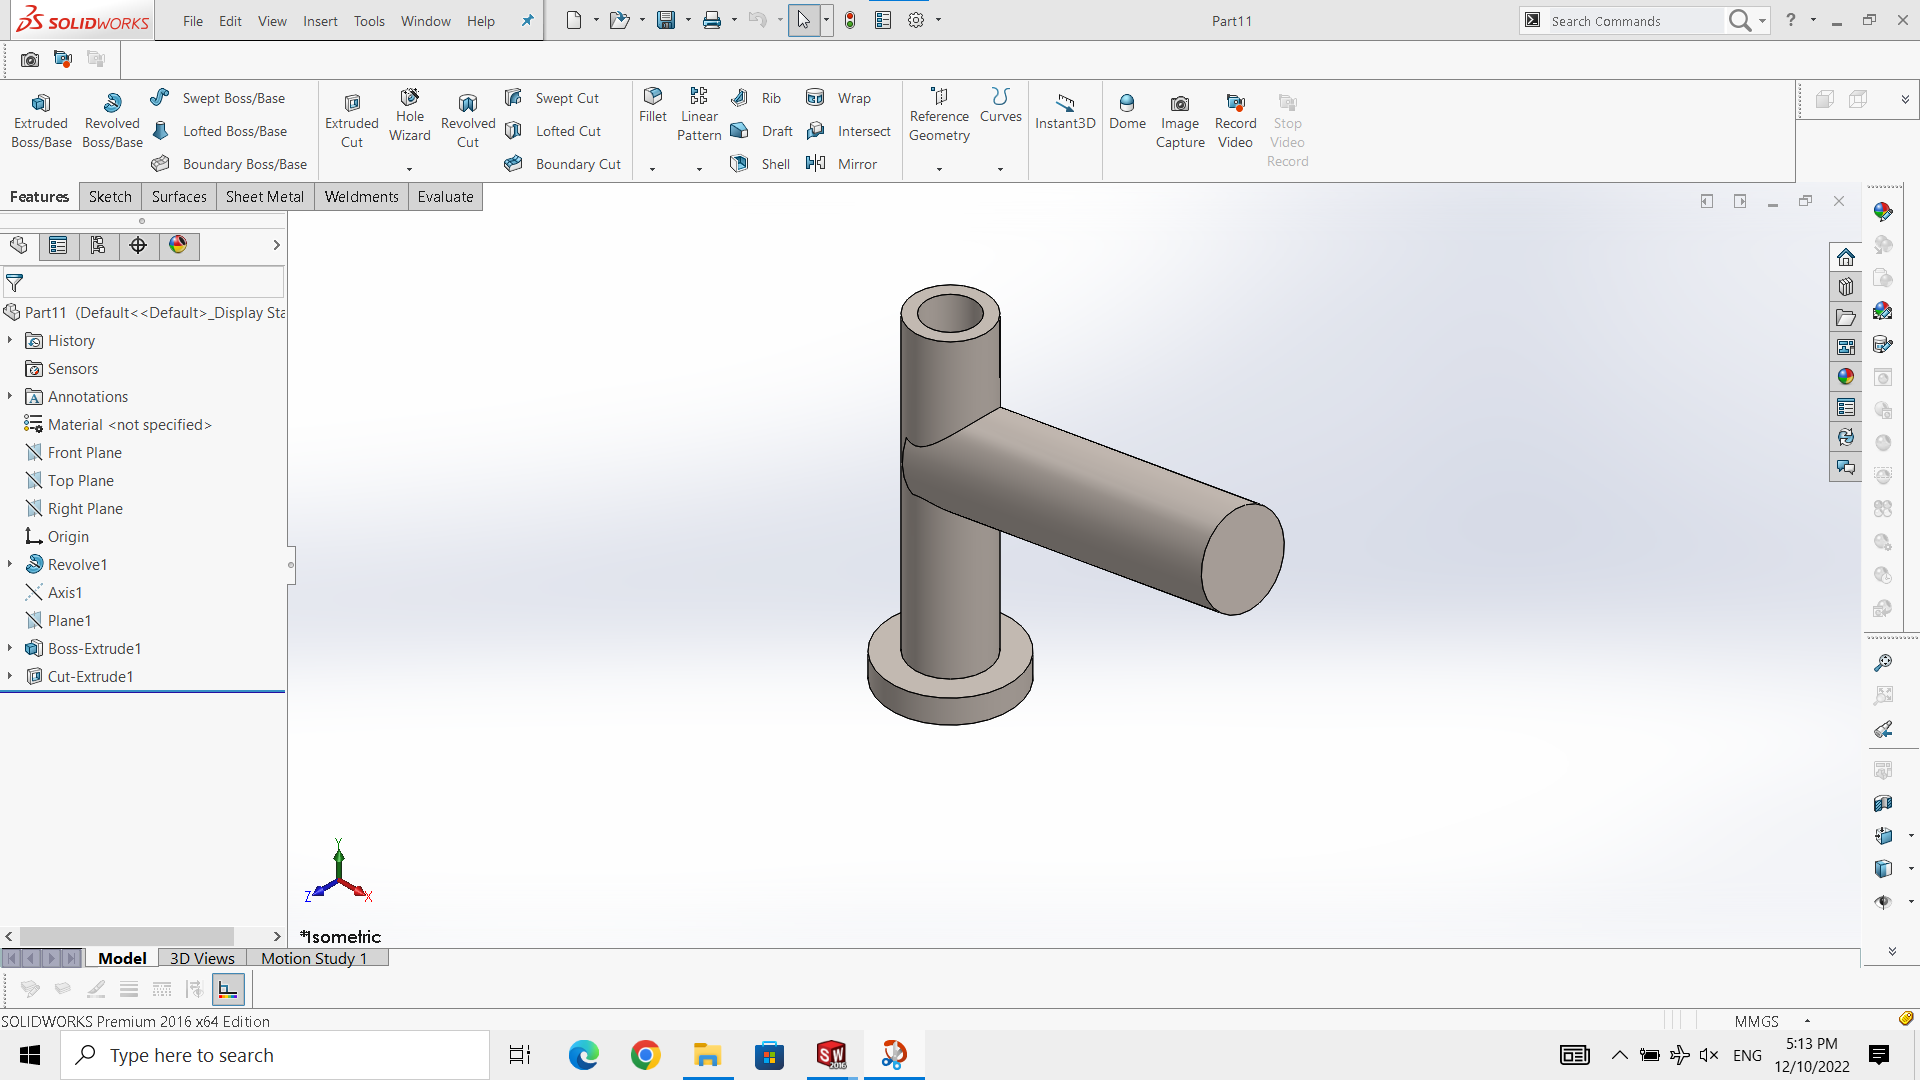The height and width of the screenshot is (1080, 1920).
Task: Choose the Swept Boss/Base tool
Action: click(219, 98)
